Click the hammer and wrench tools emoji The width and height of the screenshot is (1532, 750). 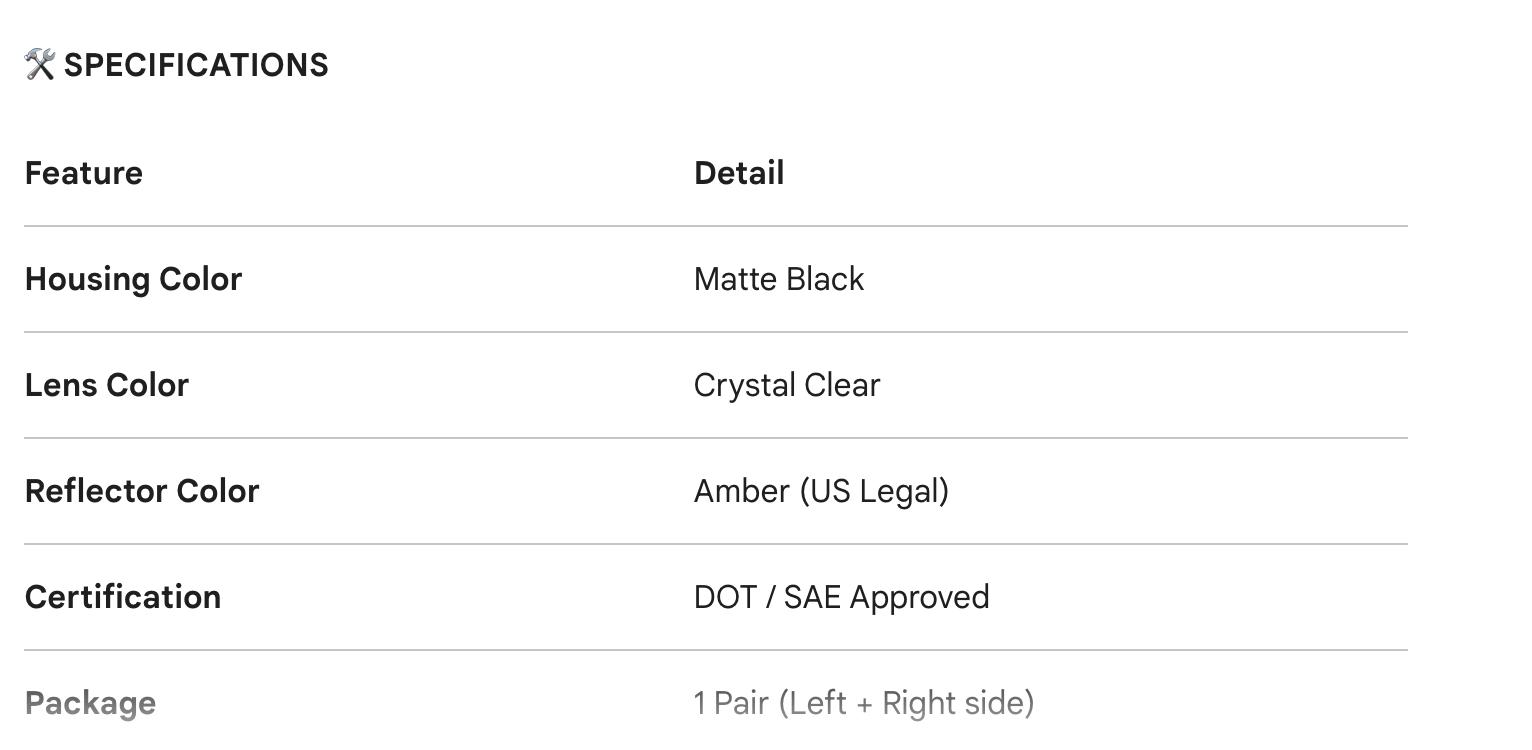[39, 65]
